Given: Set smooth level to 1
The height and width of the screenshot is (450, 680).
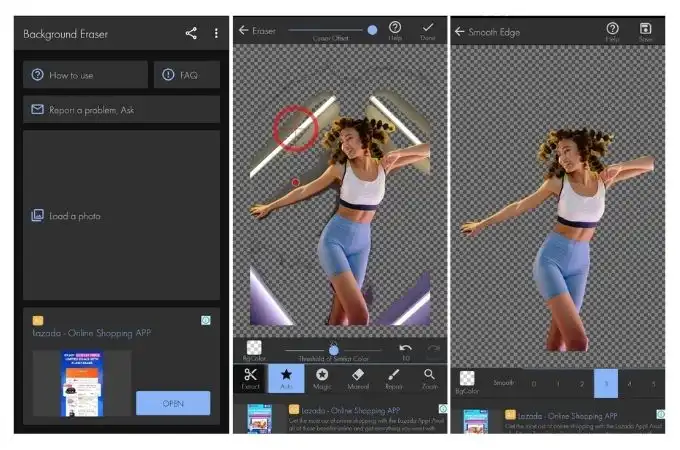Looking at the screenshot, I should pyautogui.click(x=558, y=384).
